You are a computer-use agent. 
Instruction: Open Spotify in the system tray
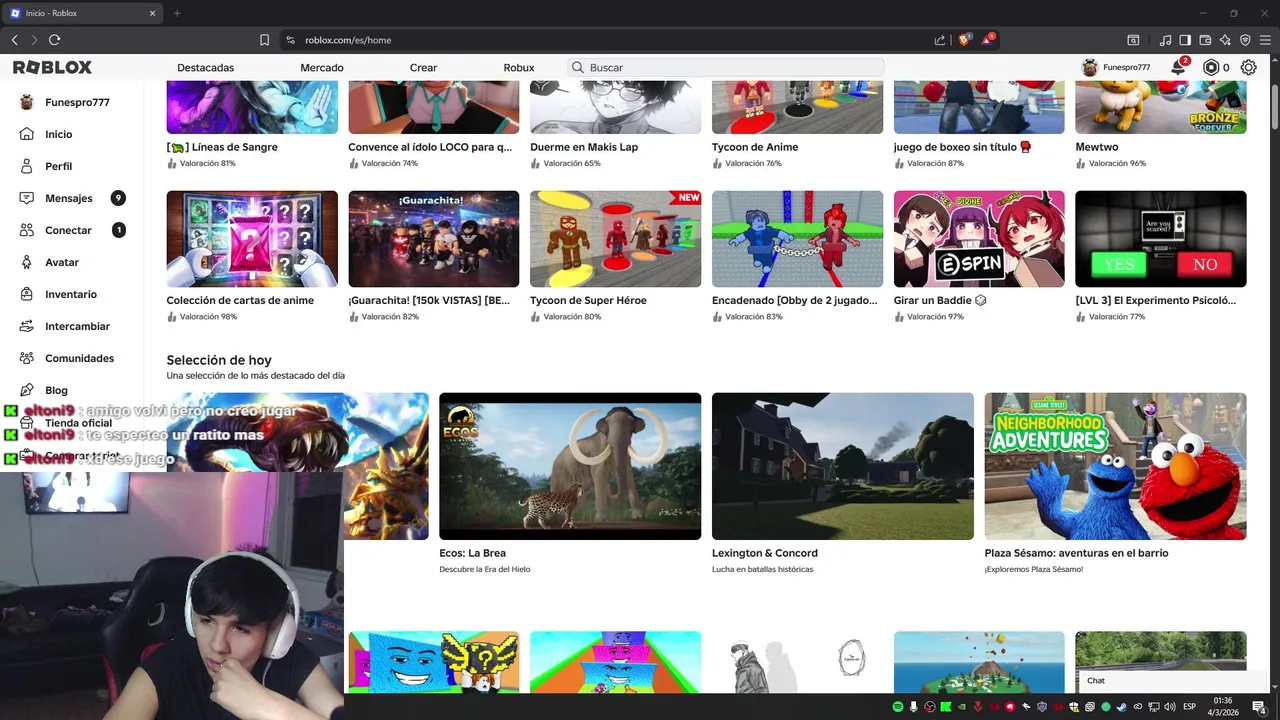[x=898, y=707]
